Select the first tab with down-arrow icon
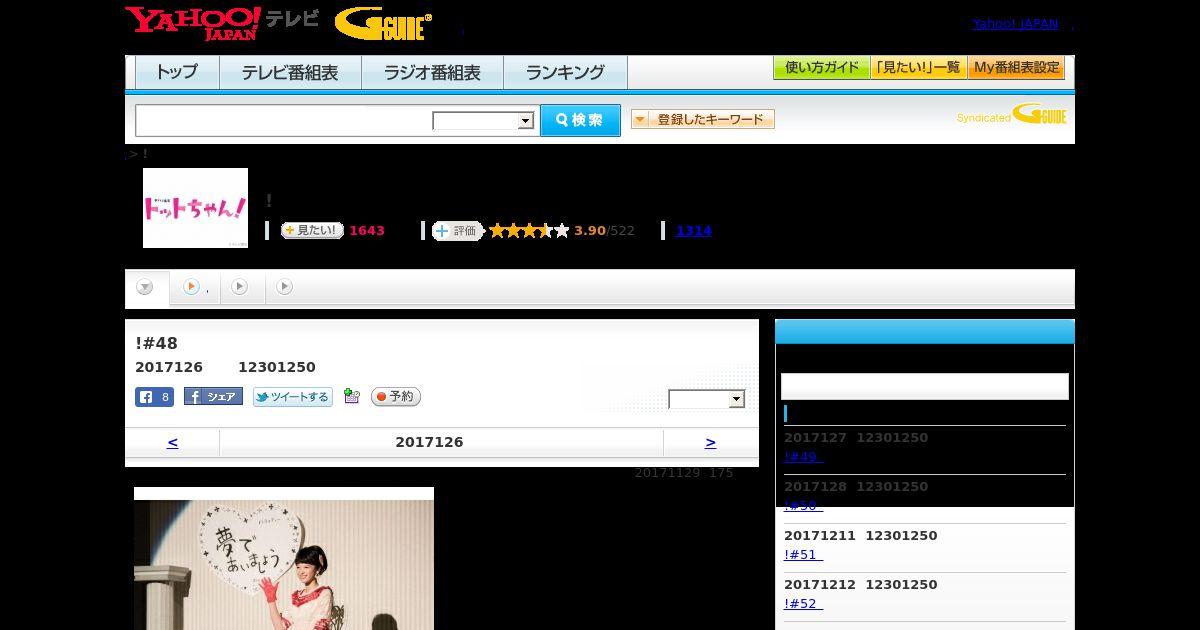1200x630 pixels. click(146, 288)
